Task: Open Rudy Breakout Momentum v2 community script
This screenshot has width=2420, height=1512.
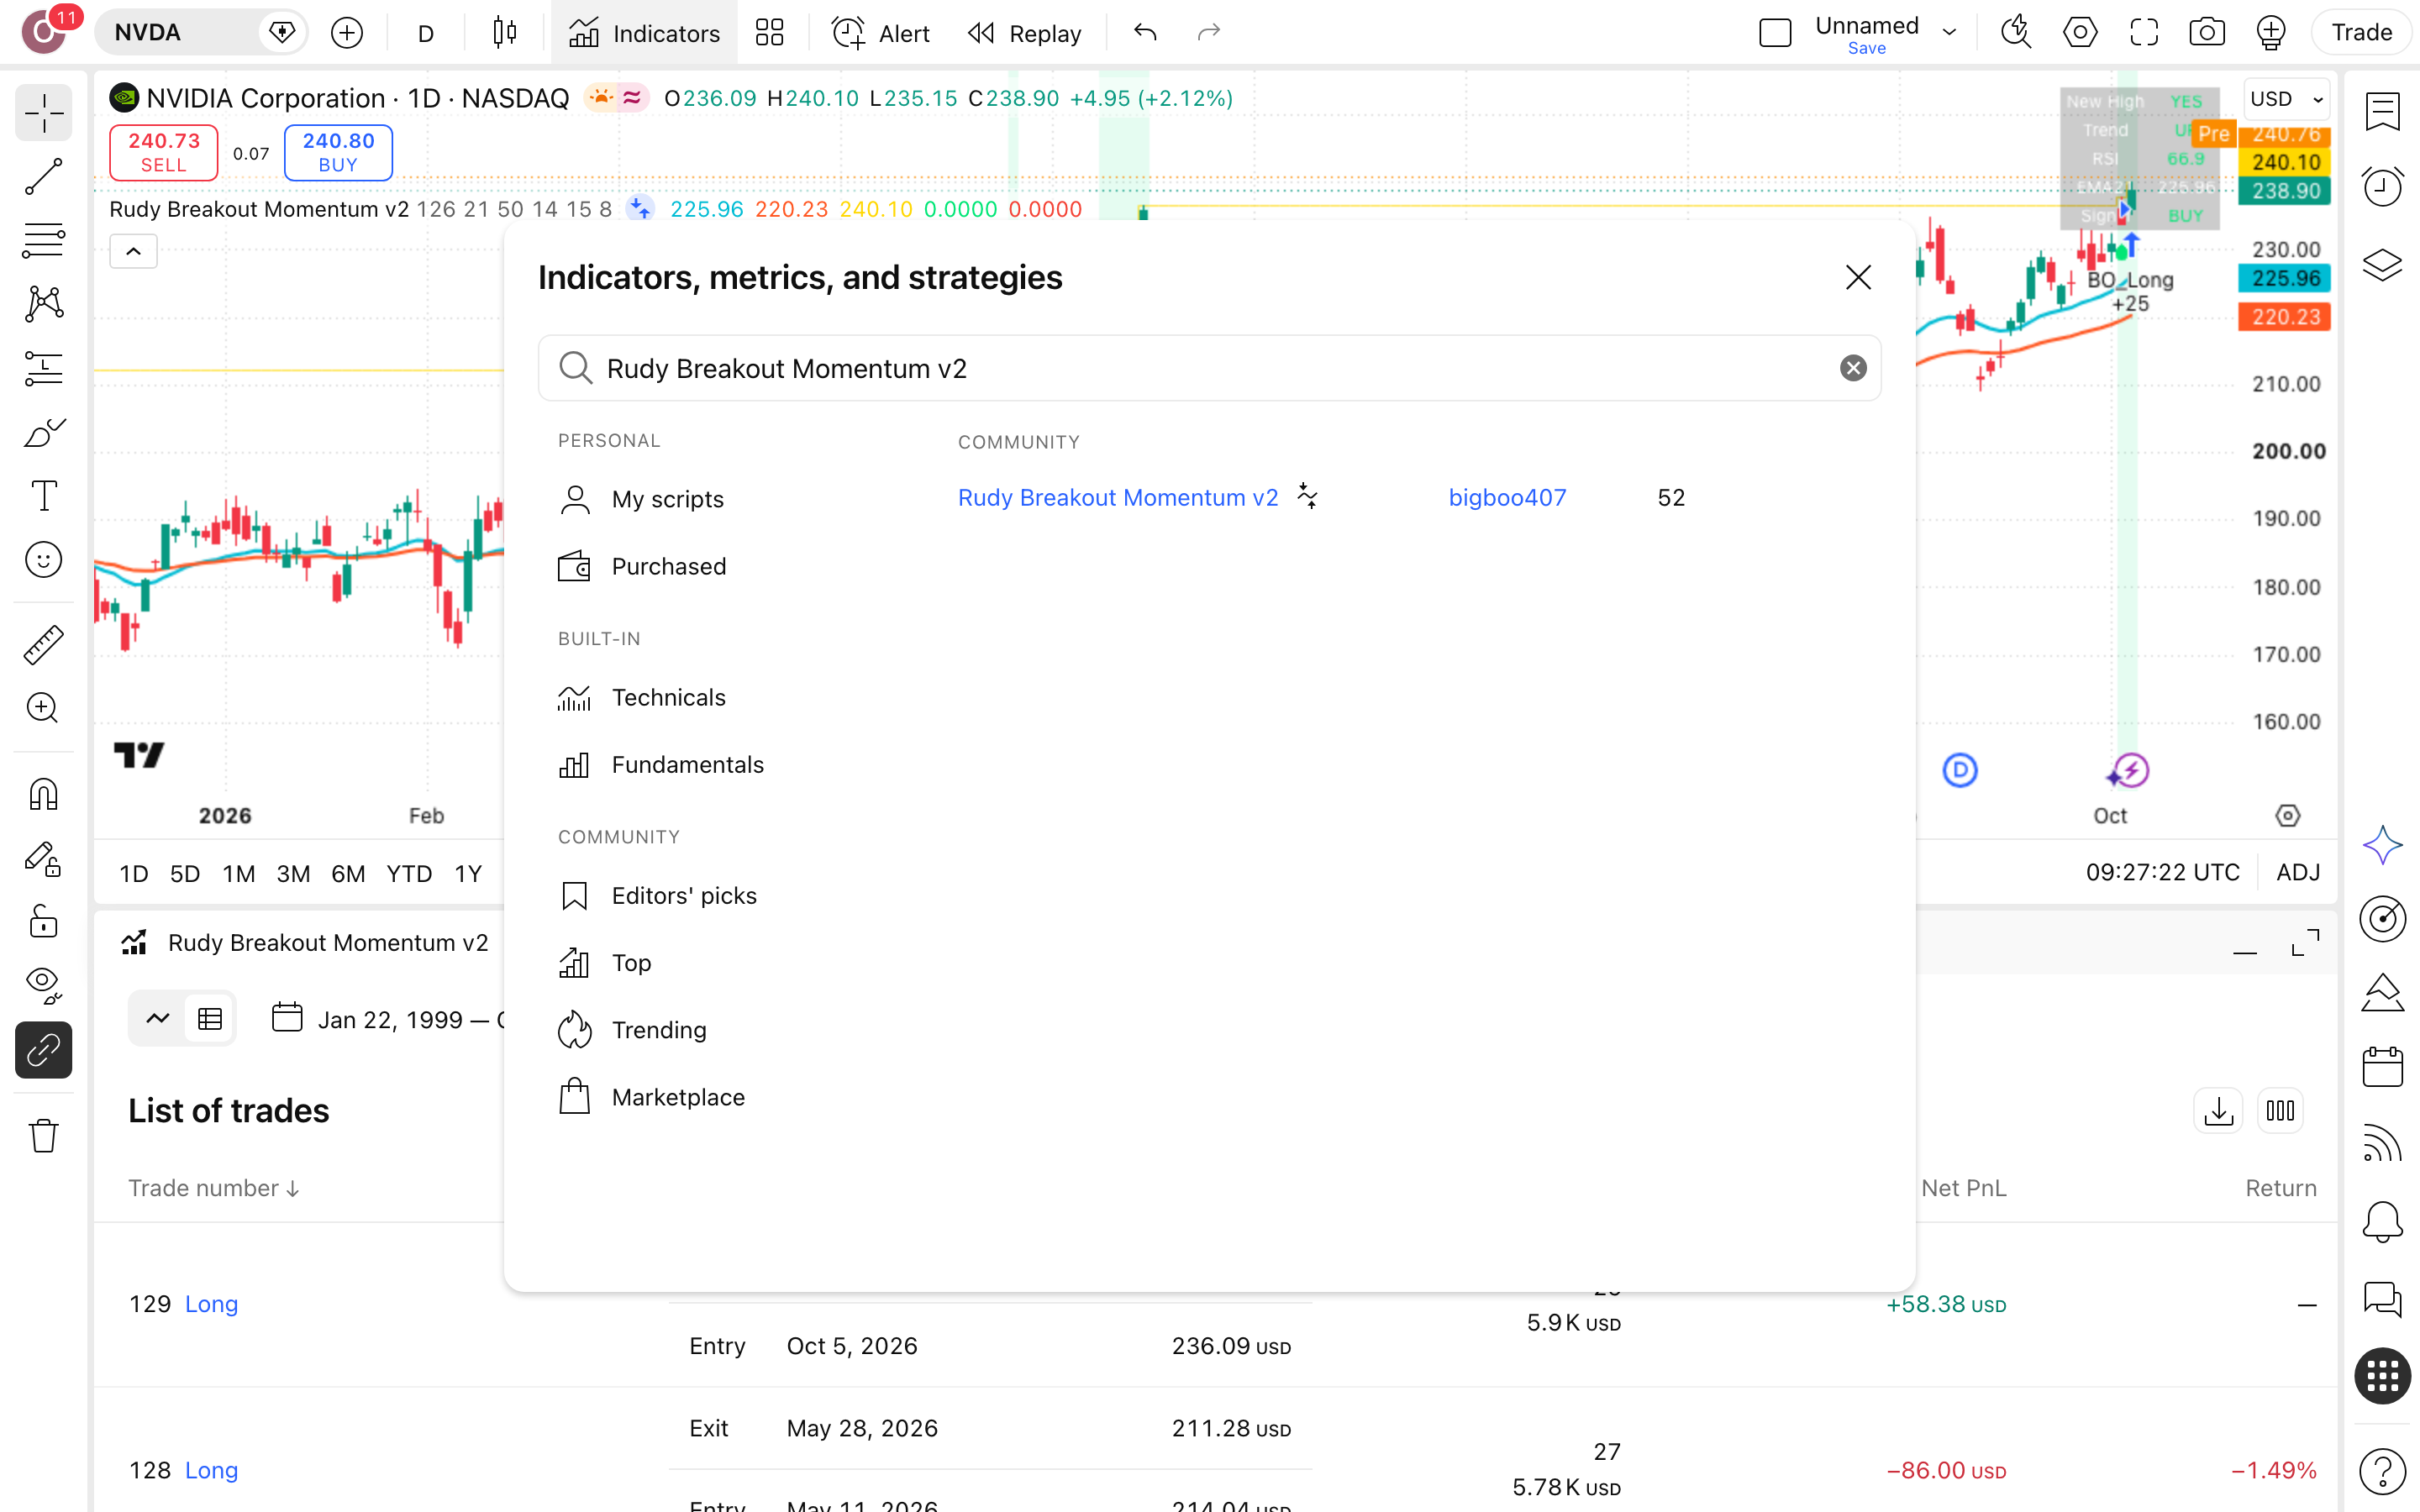Action: [x=1118, y=498]
